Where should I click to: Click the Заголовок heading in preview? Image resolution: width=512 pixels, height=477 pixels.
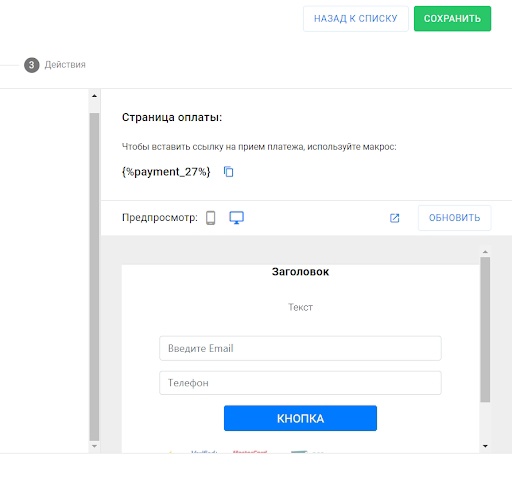(300, 272)
